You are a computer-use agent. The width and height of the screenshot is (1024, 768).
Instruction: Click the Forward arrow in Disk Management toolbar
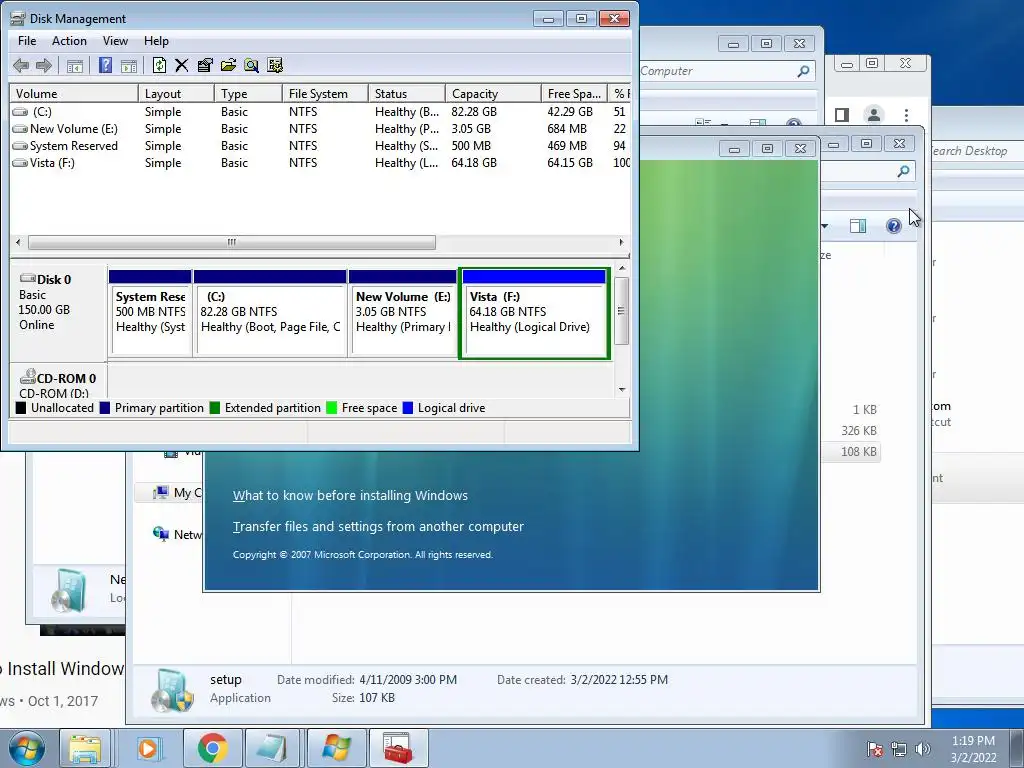click(44, 65)
